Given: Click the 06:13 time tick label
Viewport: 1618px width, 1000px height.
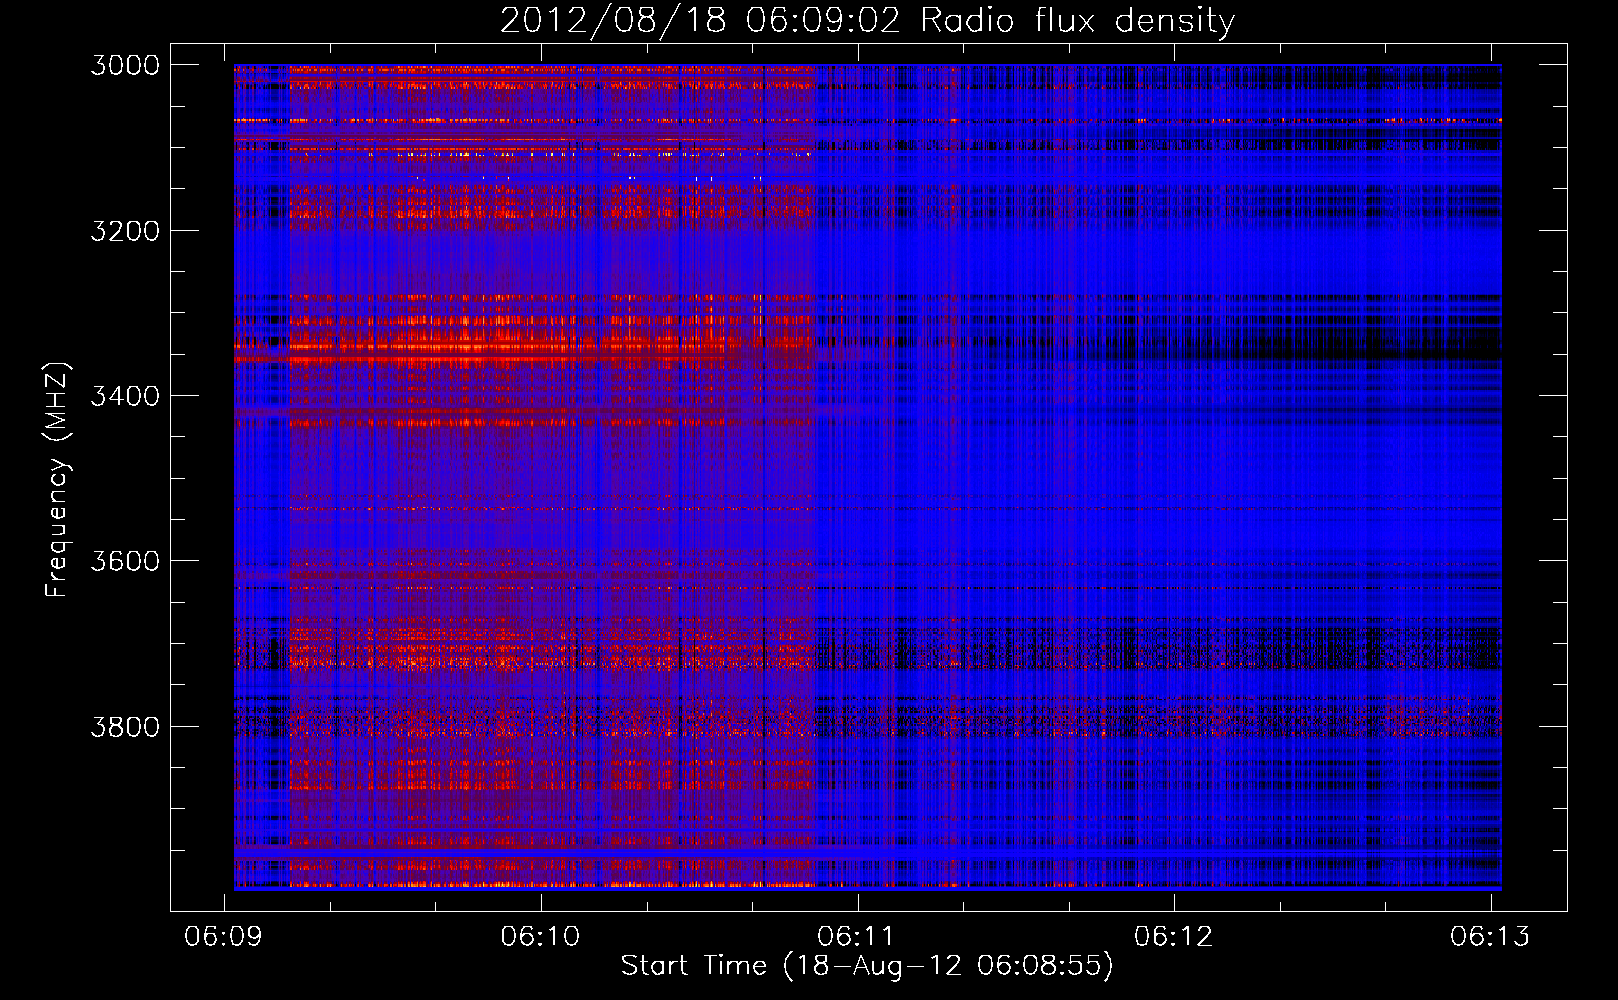Looking at the screenshot, I should 1490,936.
